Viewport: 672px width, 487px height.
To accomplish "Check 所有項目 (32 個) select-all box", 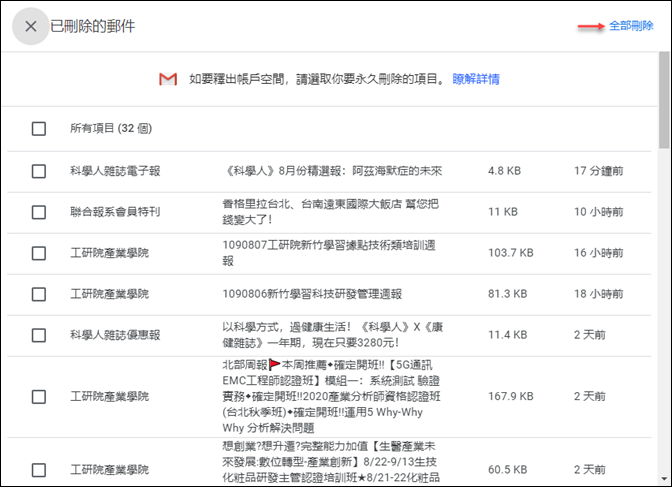I will click(39, 129).
